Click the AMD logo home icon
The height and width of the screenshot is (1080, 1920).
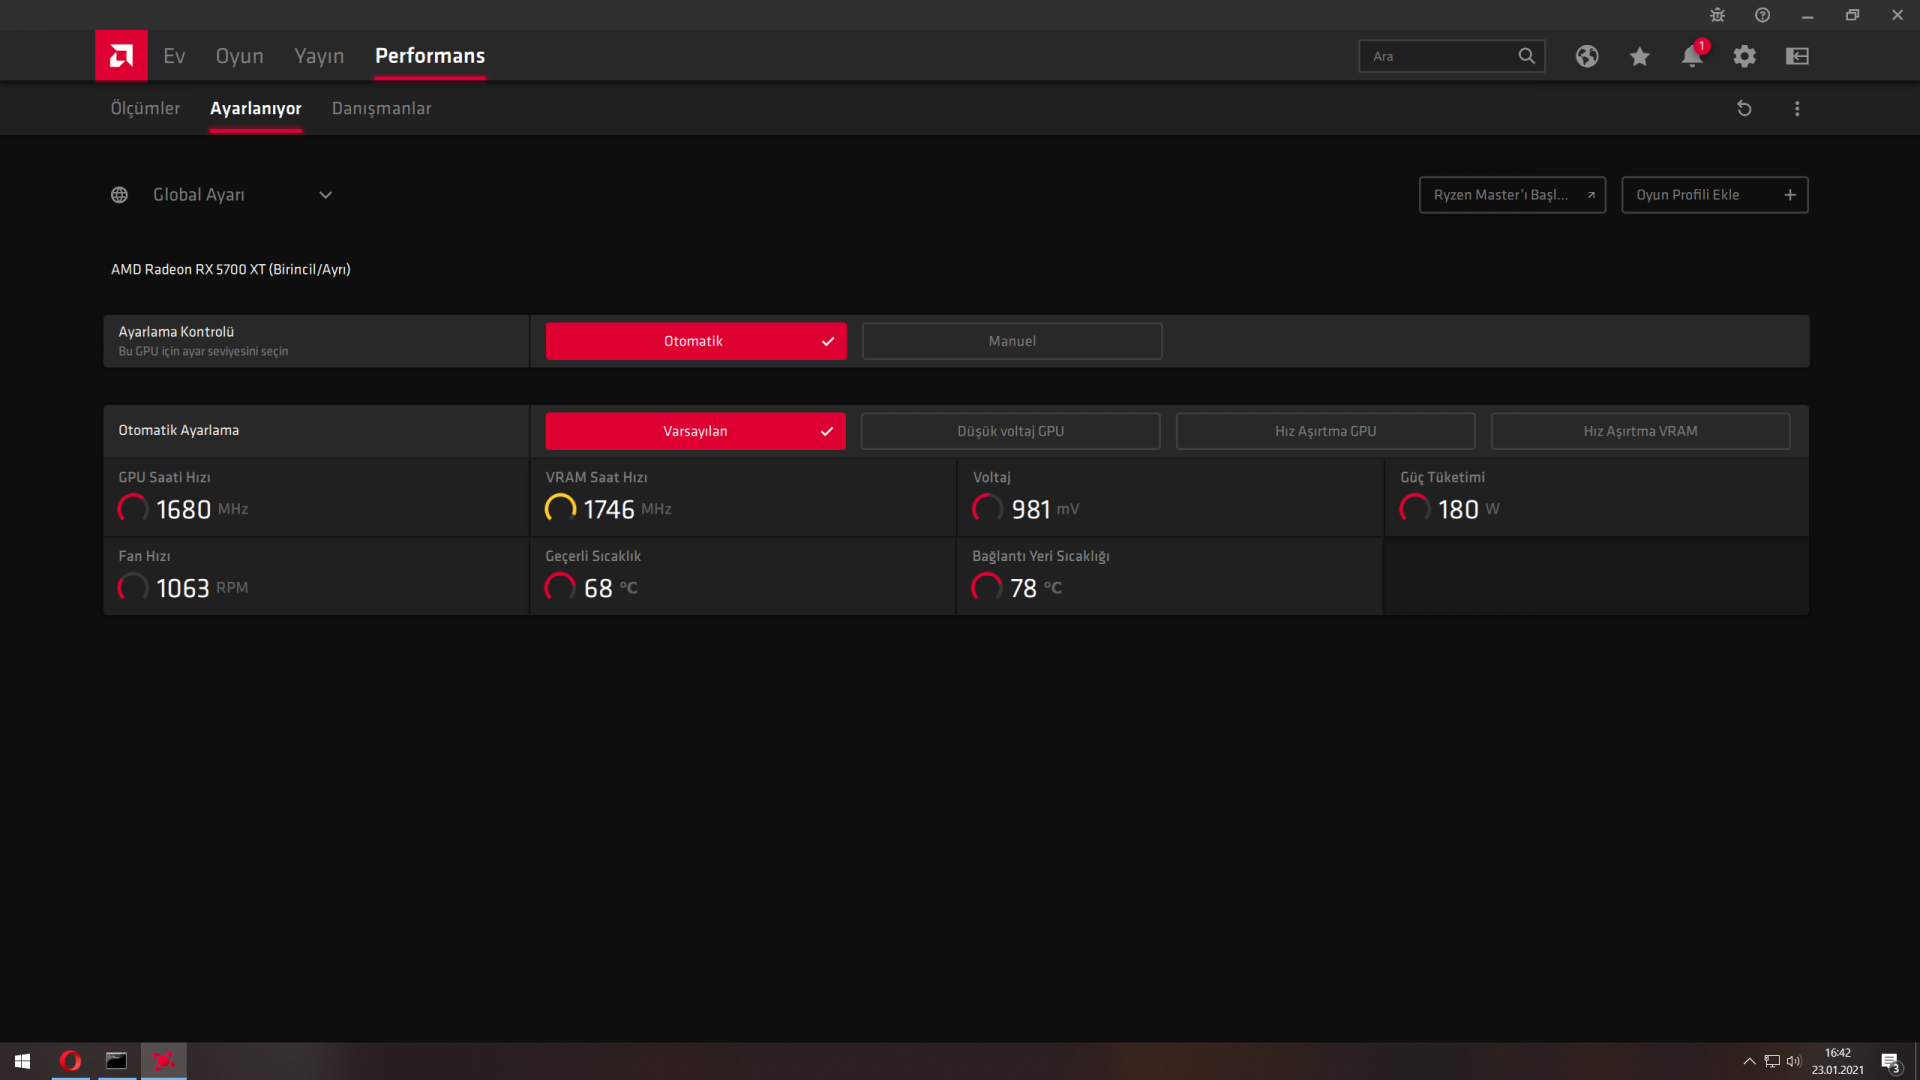(121, 56)
